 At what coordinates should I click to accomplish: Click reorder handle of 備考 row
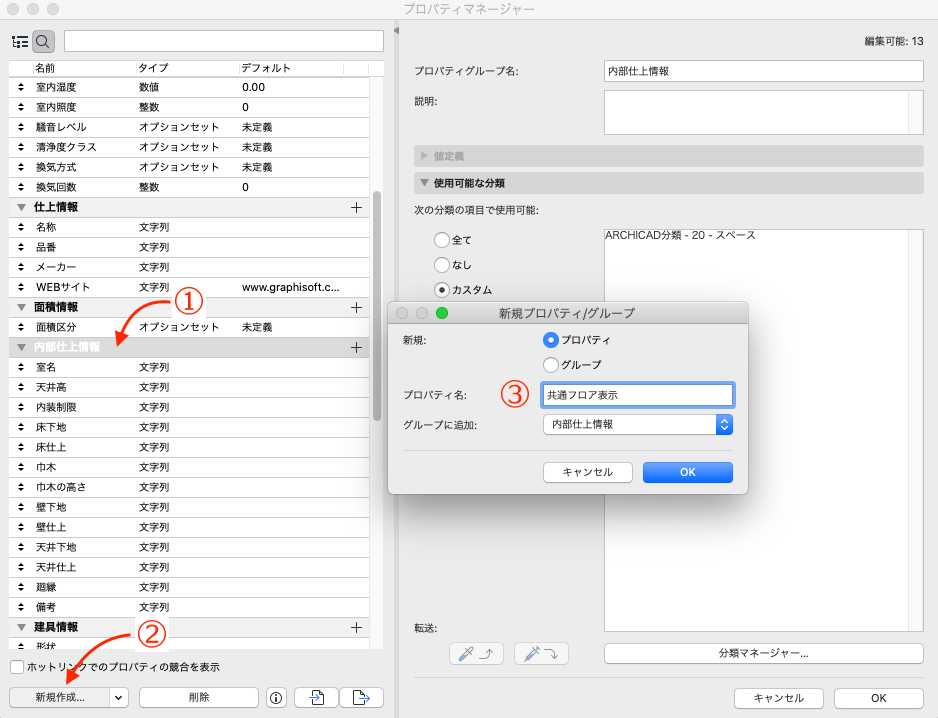[21, 607]
